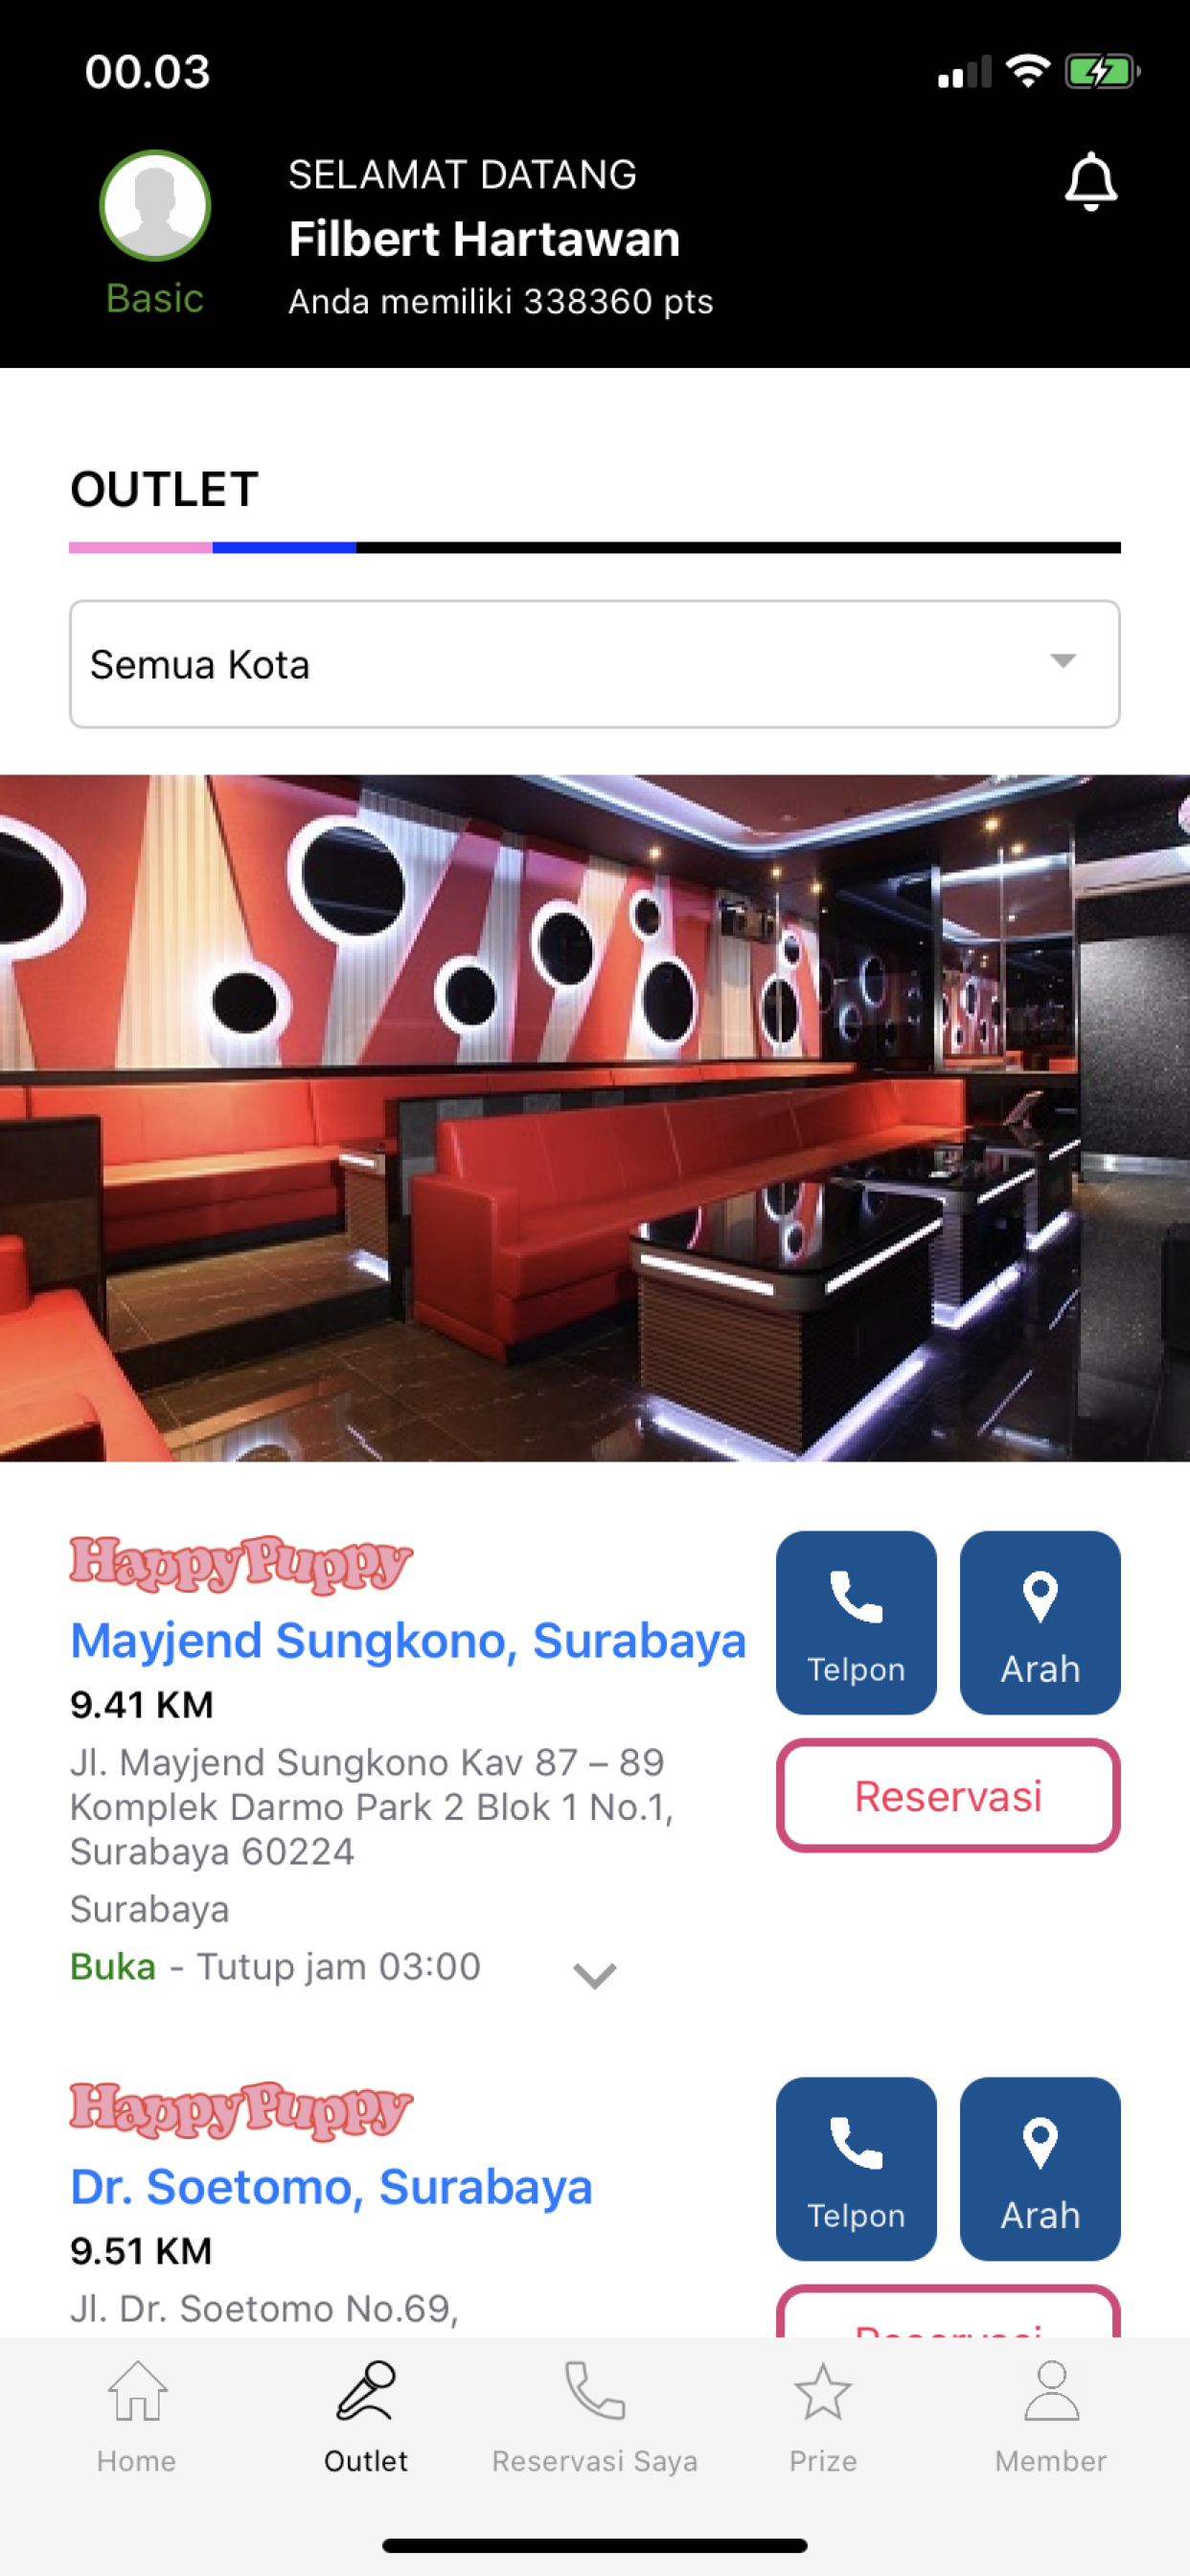Tap the Happy Puppy logo above Mayjend Sungkono
The height and width of the screenshot is (2576, 1190).
tap(241, 1564)
